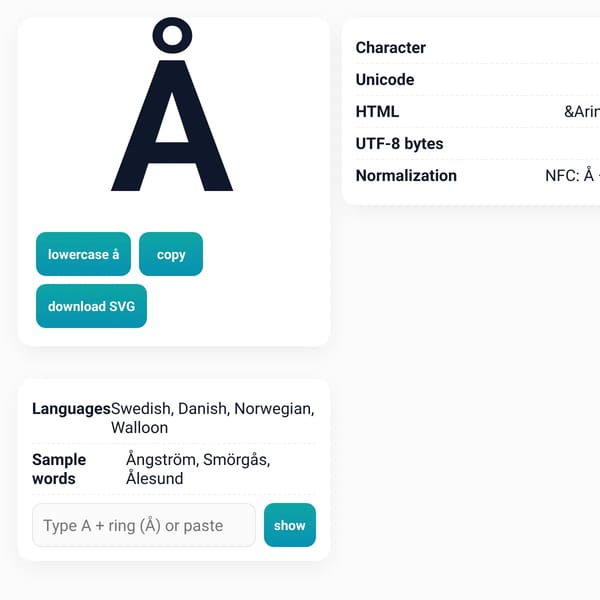600x600 pixels.
Task: Select the UTF-8 bytes row label
Action: 399,144
